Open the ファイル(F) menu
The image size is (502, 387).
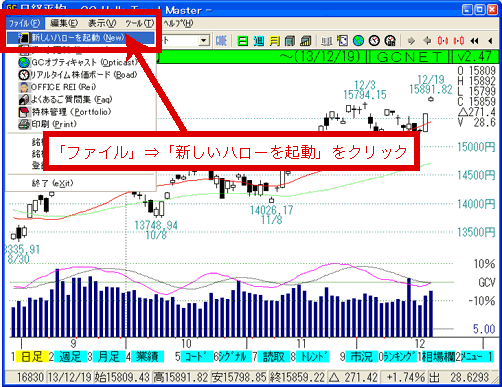tap(24, 23)
